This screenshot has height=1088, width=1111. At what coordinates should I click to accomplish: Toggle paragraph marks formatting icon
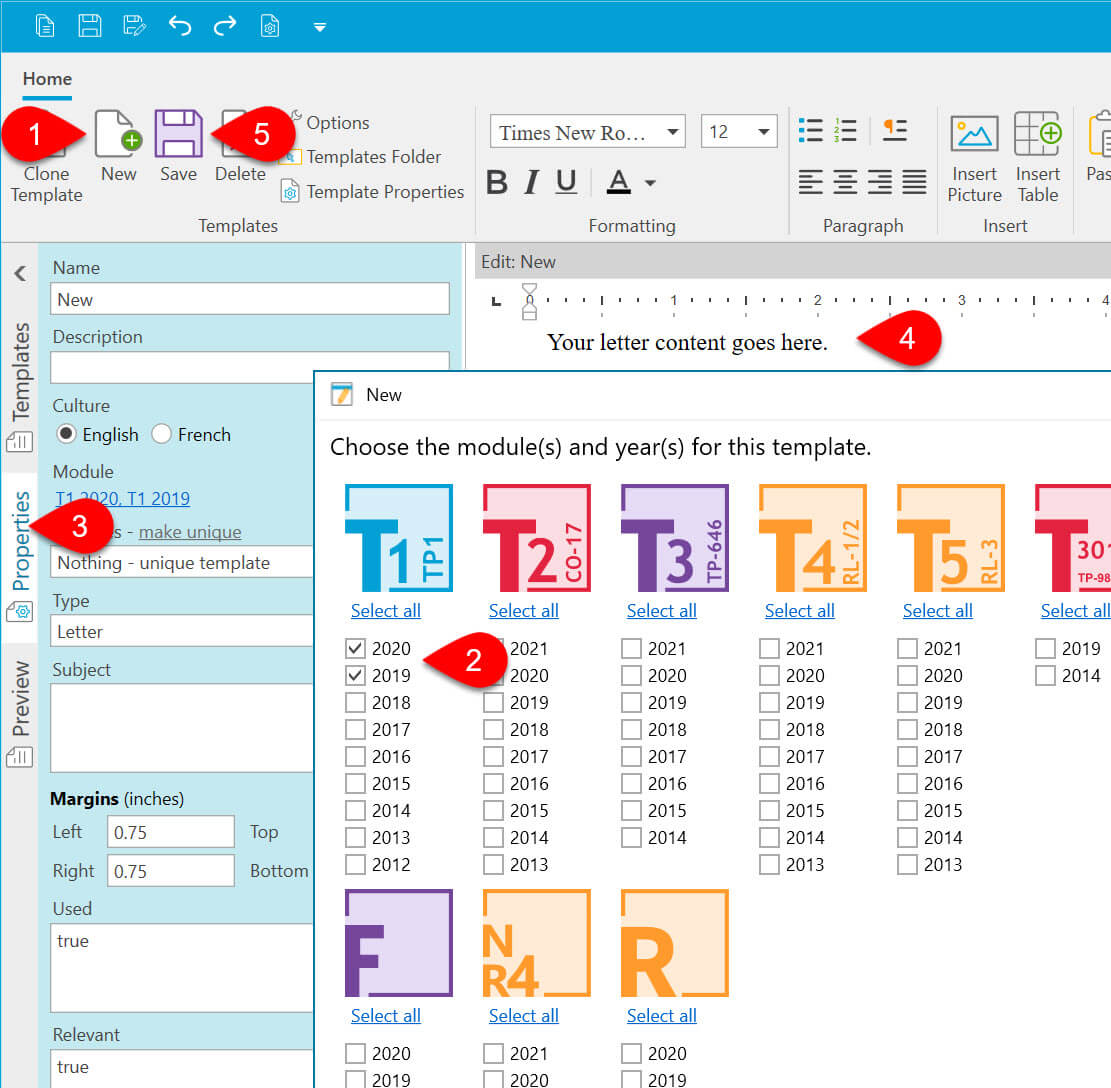pos(895,130)
